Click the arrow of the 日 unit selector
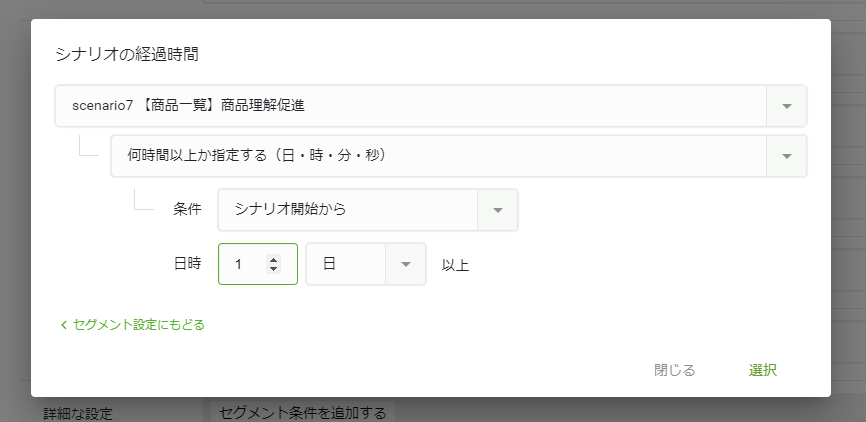 tap(406, 264)
